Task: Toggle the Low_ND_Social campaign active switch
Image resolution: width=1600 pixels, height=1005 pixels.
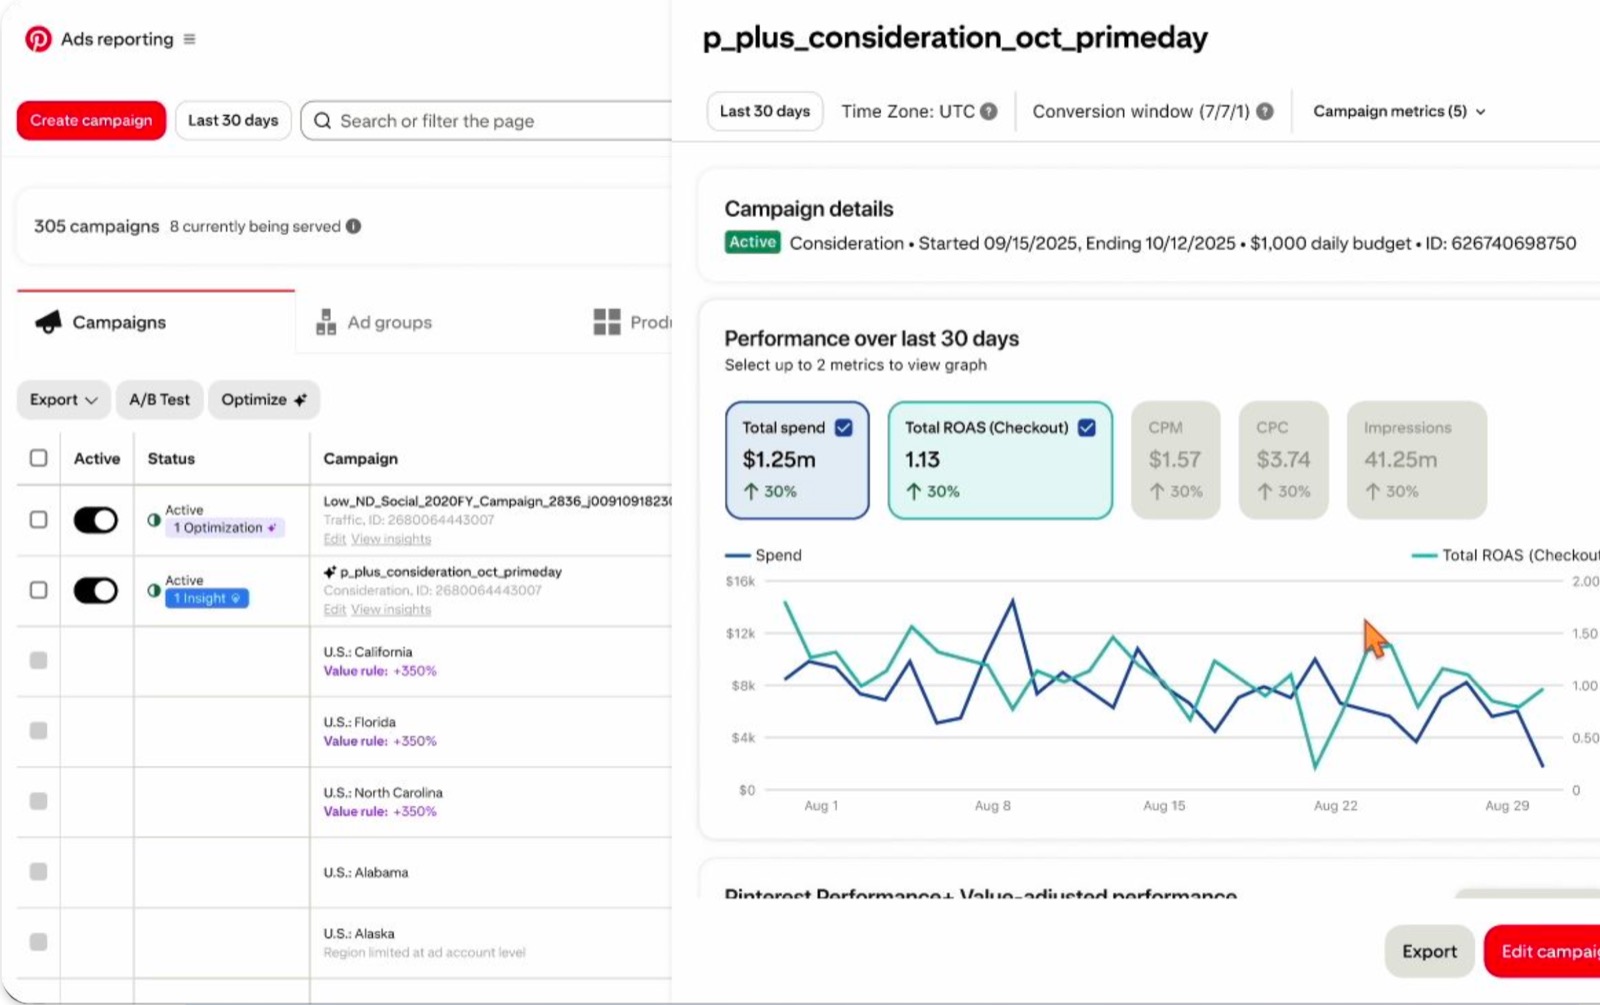Action: click(x=96, y=520)
